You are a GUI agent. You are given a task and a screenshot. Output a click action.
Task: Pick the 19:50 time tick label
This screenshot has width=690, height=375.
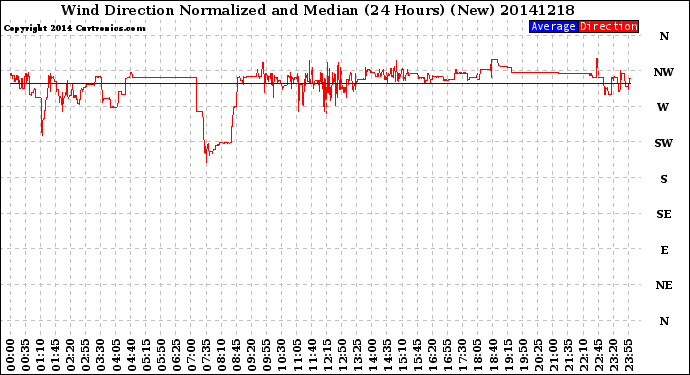(523, 355)
